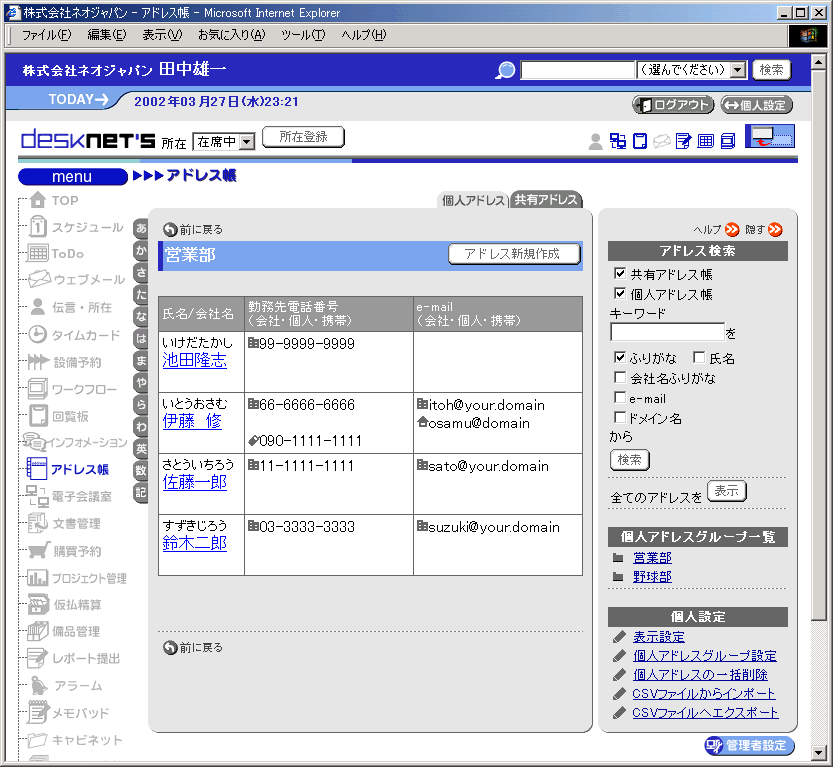Enable the ドメイン名 checkbox
The height and width of the screenshot is (767, 833).
[x=620, y=418]
